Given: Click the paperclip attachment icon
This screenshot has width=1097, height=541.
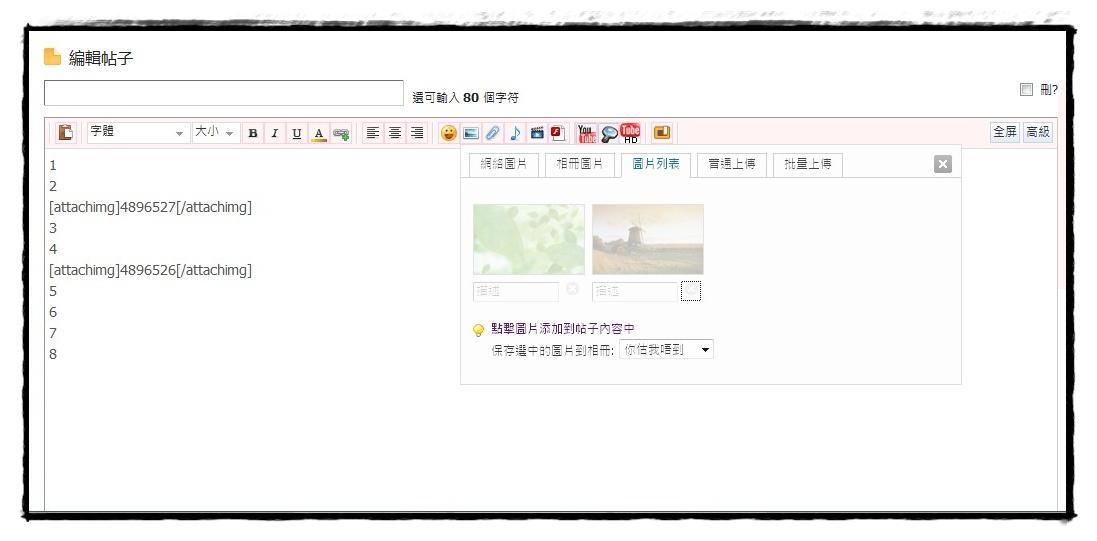Looking at the screenshot, I should (493, 133).
